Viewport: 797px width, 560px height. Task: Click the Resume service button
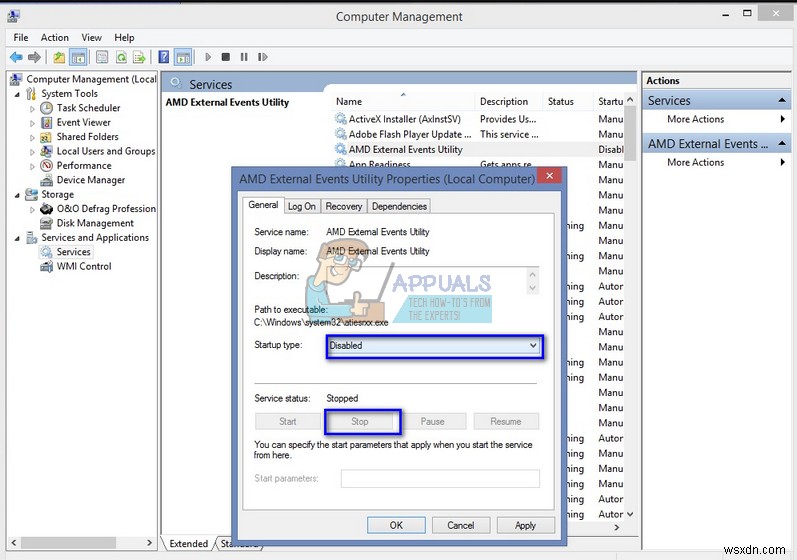[506, 421]
